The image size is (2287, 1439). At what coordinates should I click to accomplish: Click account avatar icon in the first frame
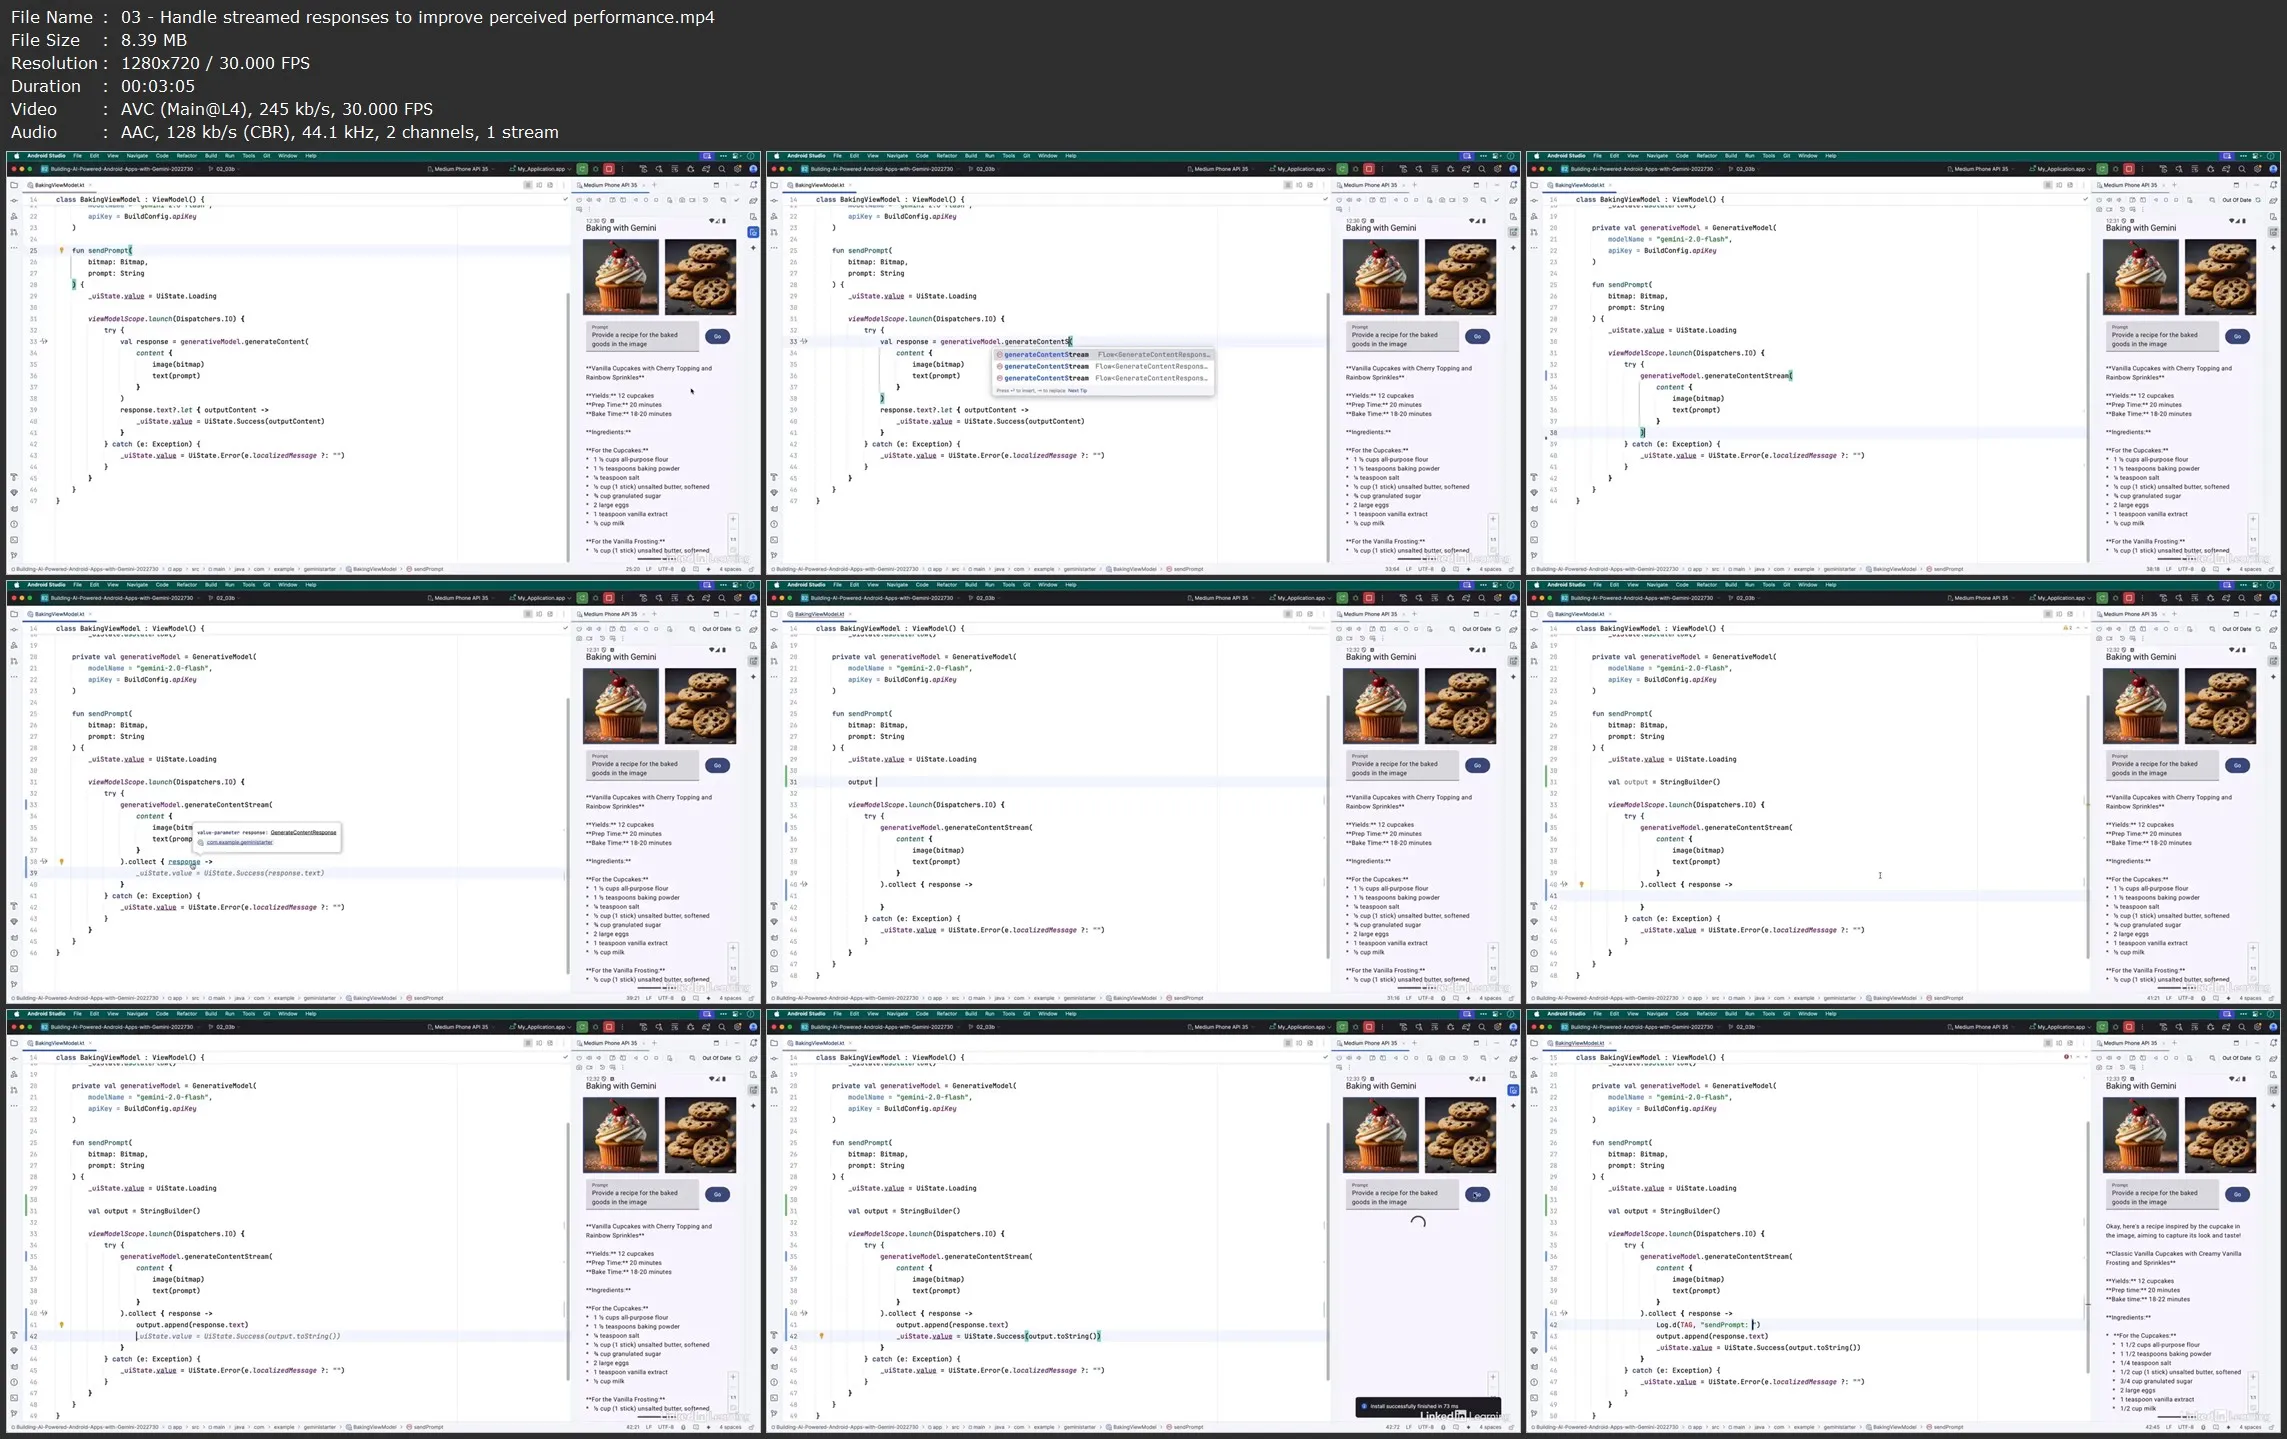coord(753,169)
